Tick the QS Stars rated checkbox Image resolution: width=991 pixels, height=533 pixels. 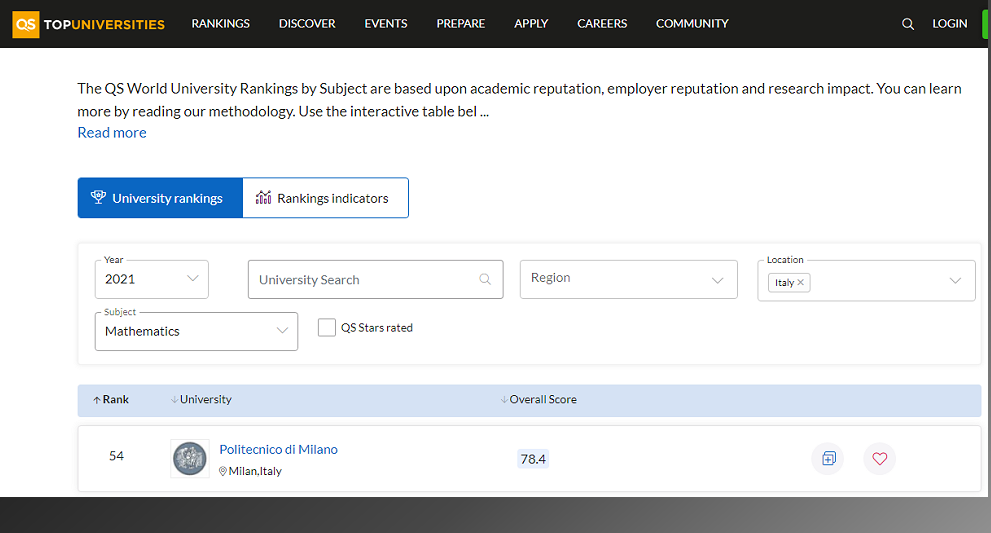pyautogui.click(x=326, y=328)
